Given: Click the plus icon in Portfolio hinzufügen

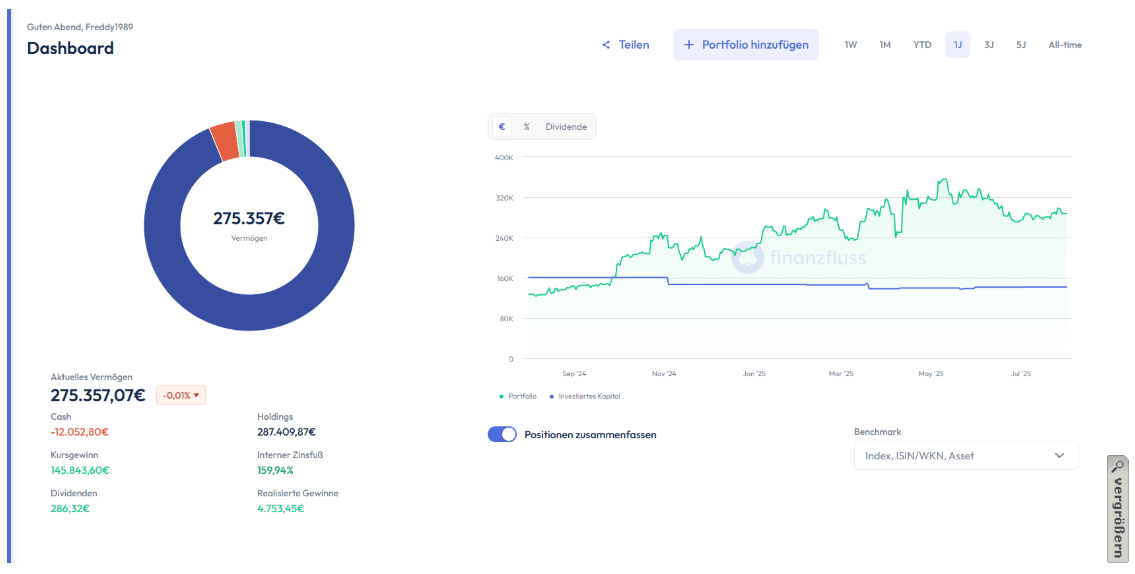Looking at the screenshot, I should pos(689,45).
